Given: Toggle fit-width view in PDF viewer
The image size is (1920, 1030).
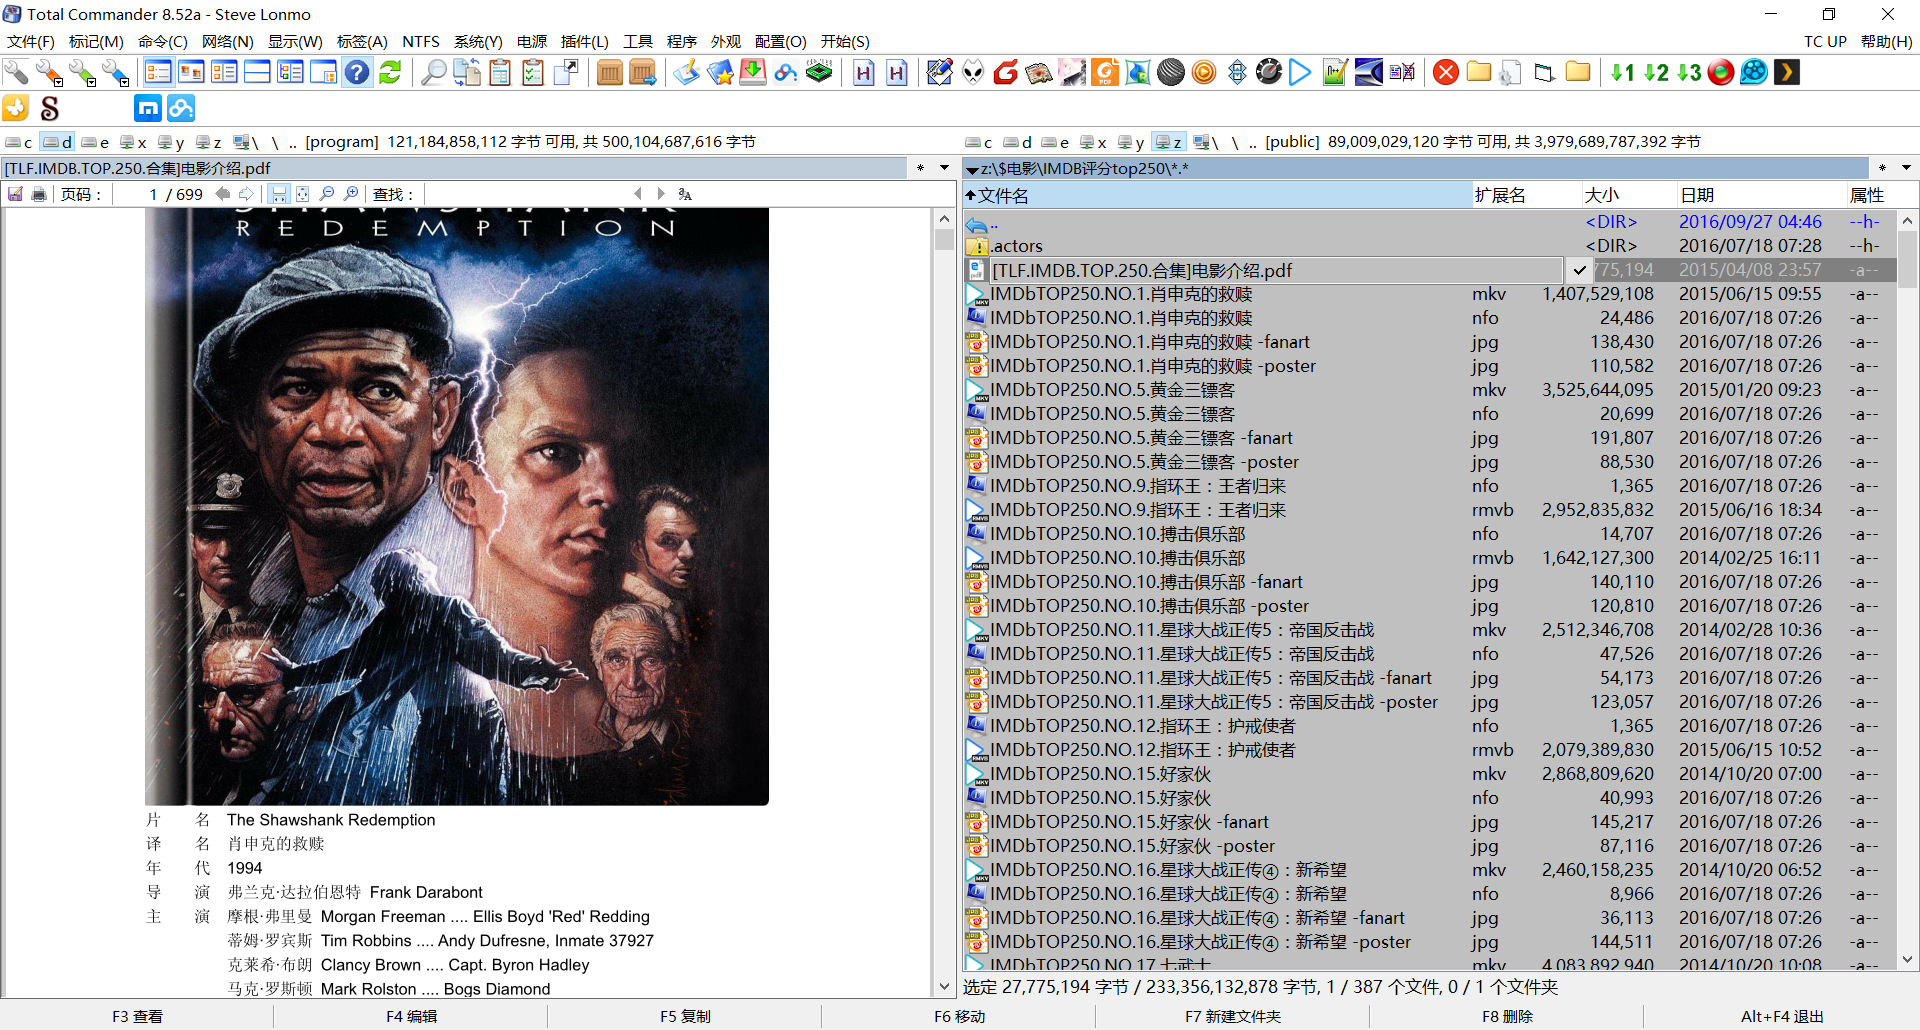Looking at the screenshot, I should (279, 194).
